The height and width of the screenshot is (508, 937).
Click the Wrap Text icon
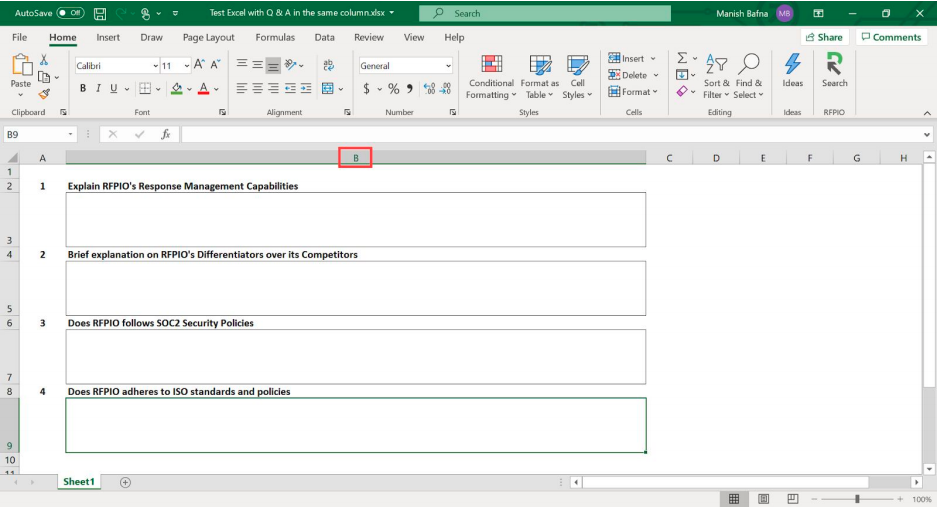[x=328, y=65]
